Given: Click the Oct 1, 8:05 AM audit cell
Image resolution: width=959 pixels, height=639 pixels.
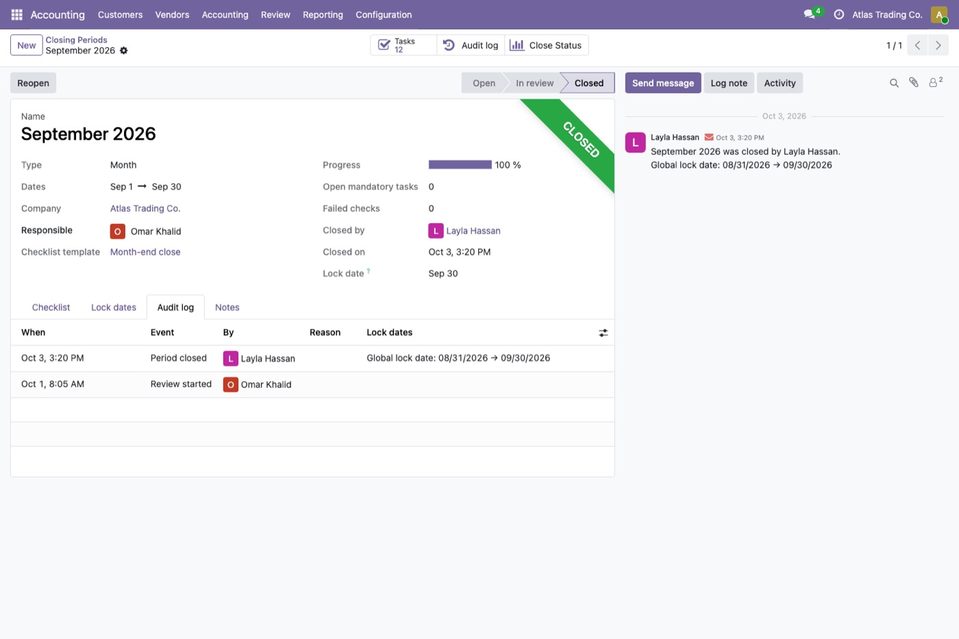Looking at the screenshot, I should pyautogui.click(x=53, y=385).
